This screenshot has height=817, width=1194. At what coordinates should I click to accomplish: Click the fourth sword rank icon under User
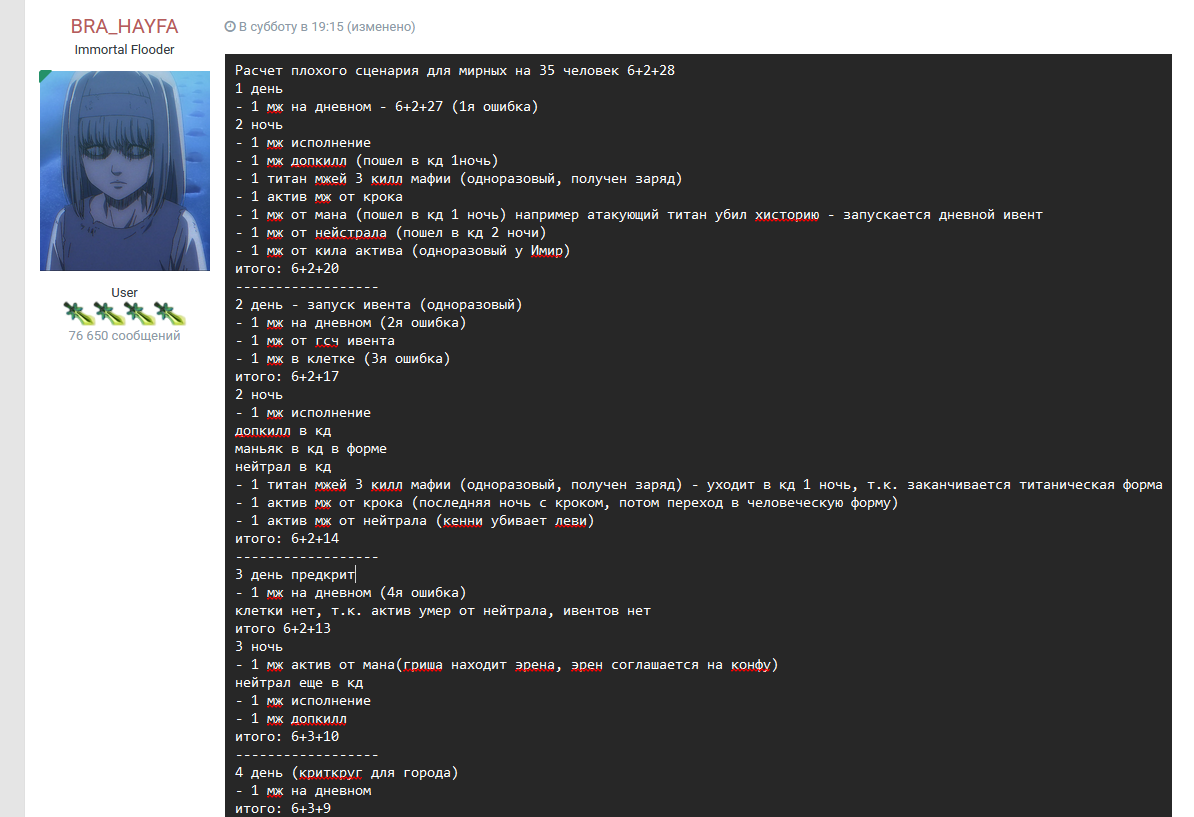point(170,313)
